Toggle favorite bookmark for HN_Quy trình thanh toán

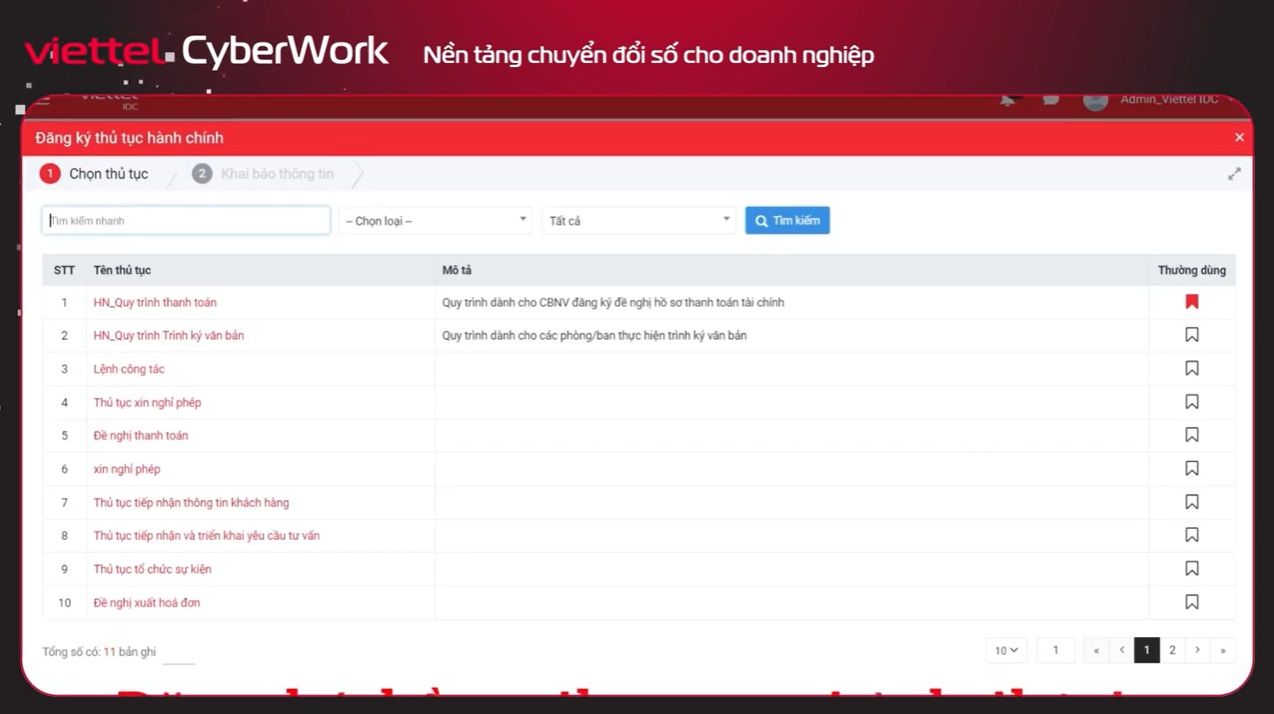[x=1191, y=302]
